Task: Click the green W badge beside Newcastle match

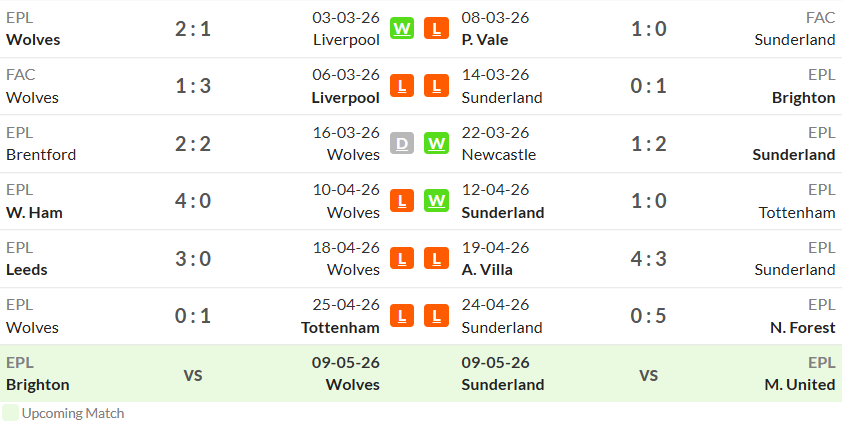Action: (436, 143)
